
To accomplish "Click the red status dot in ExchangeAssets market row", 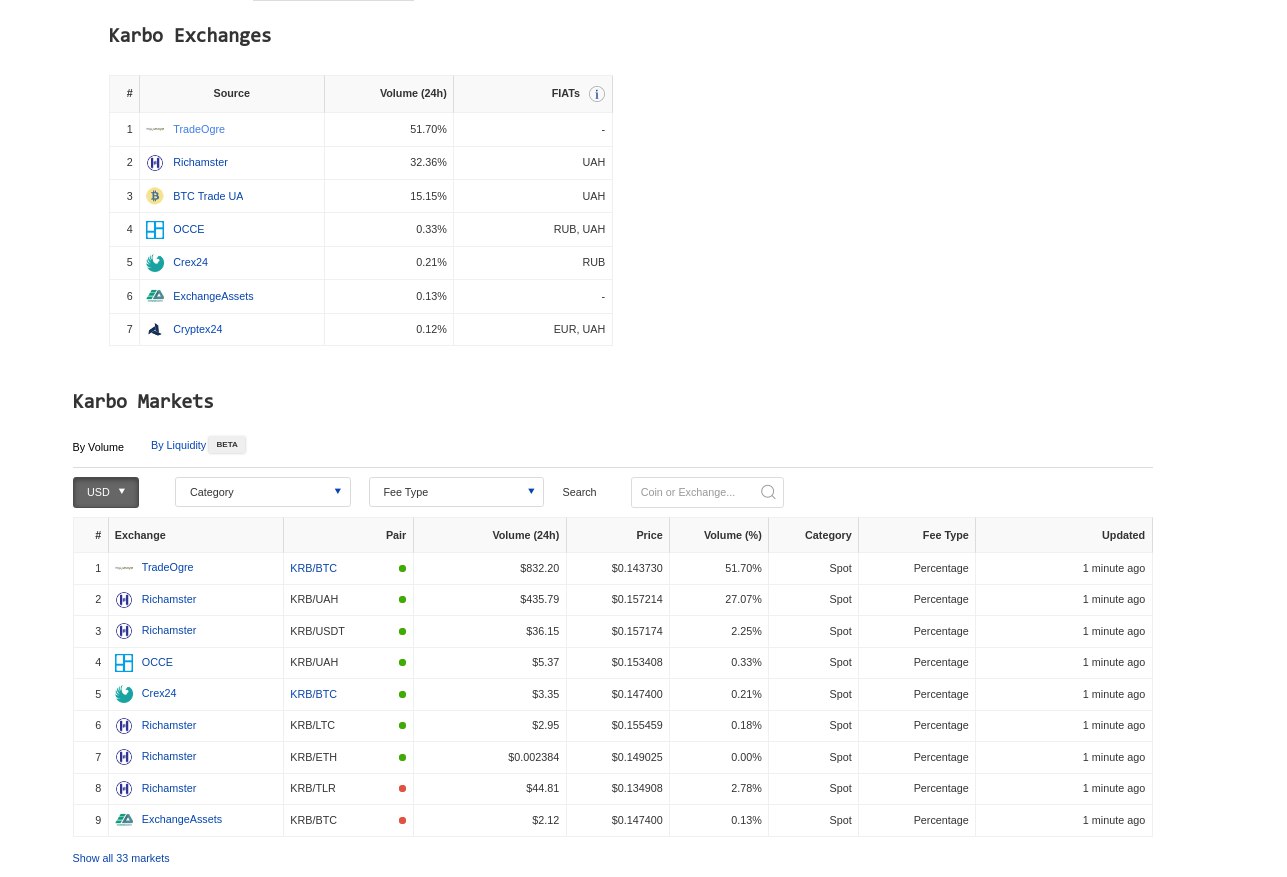I will coord(402,821).
